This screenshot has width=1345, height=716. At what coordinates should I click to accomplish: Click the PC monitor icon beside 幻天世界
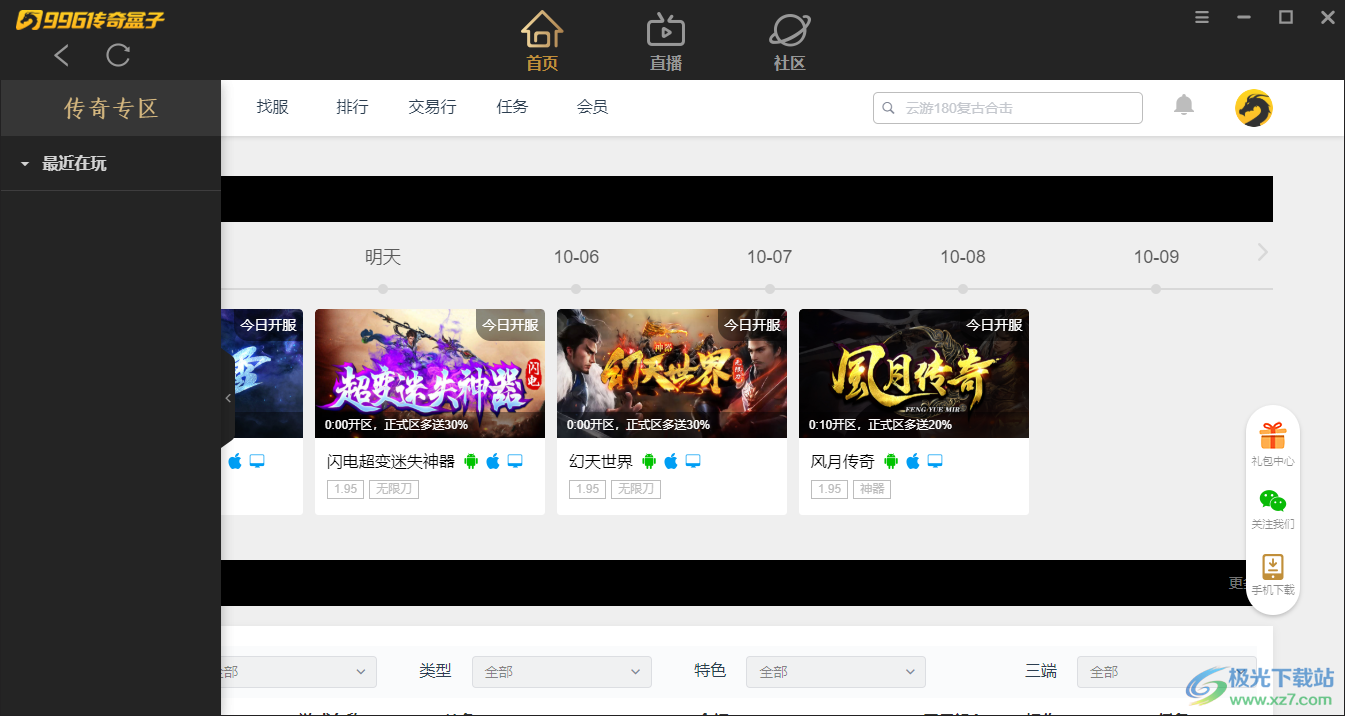pyautogui.click(x=693, y=461)
